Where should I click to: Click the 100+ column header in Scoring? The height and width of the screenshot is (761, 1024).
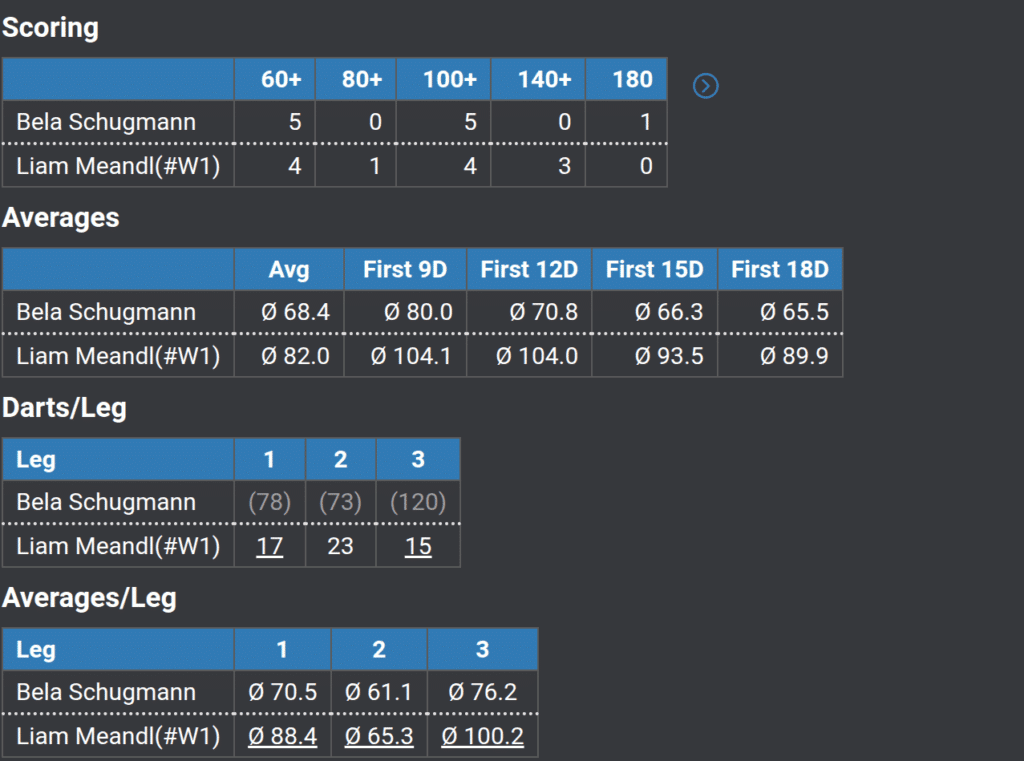[450, 80]
